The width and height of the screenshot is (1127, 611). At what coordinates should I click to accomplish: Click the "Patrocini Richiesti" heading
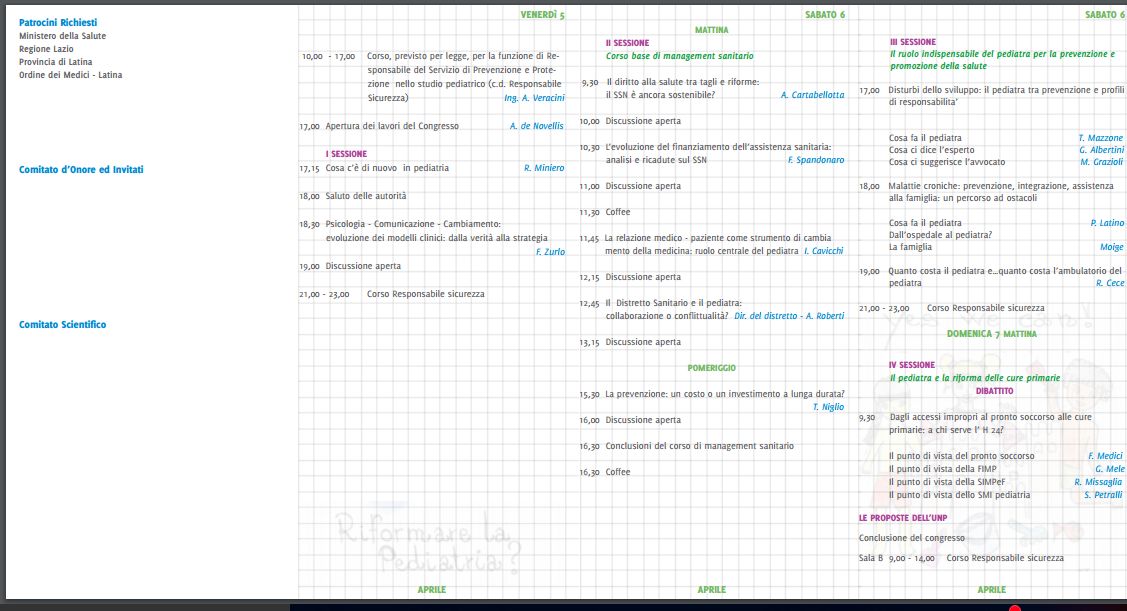(58, 22)
